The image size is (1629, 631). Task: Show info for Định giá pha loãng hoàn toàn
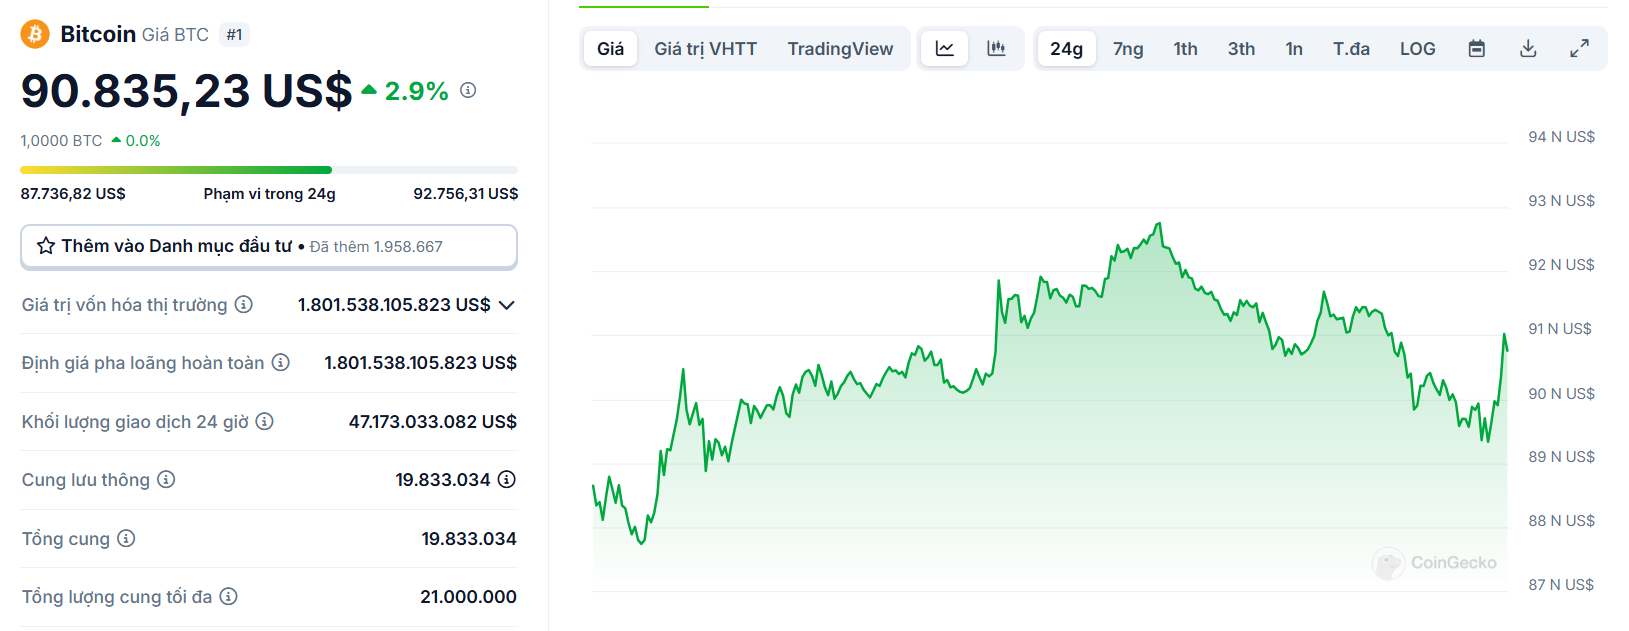click(281, 362)
